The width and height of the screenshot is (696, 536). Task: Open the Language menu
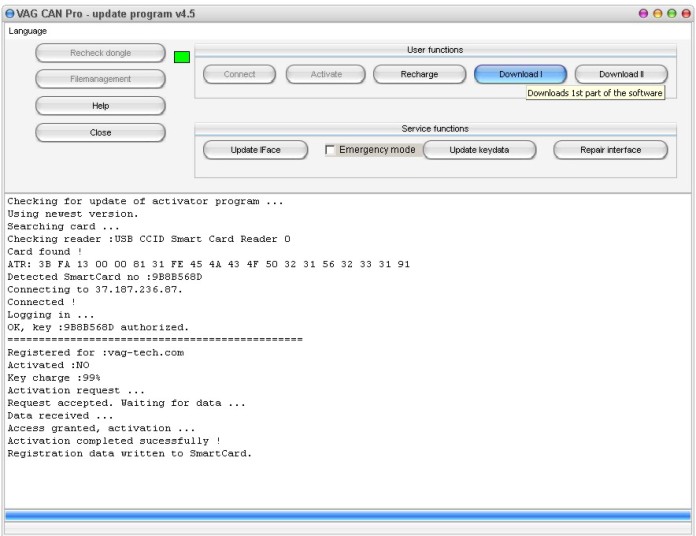click(x=28, y=31)
